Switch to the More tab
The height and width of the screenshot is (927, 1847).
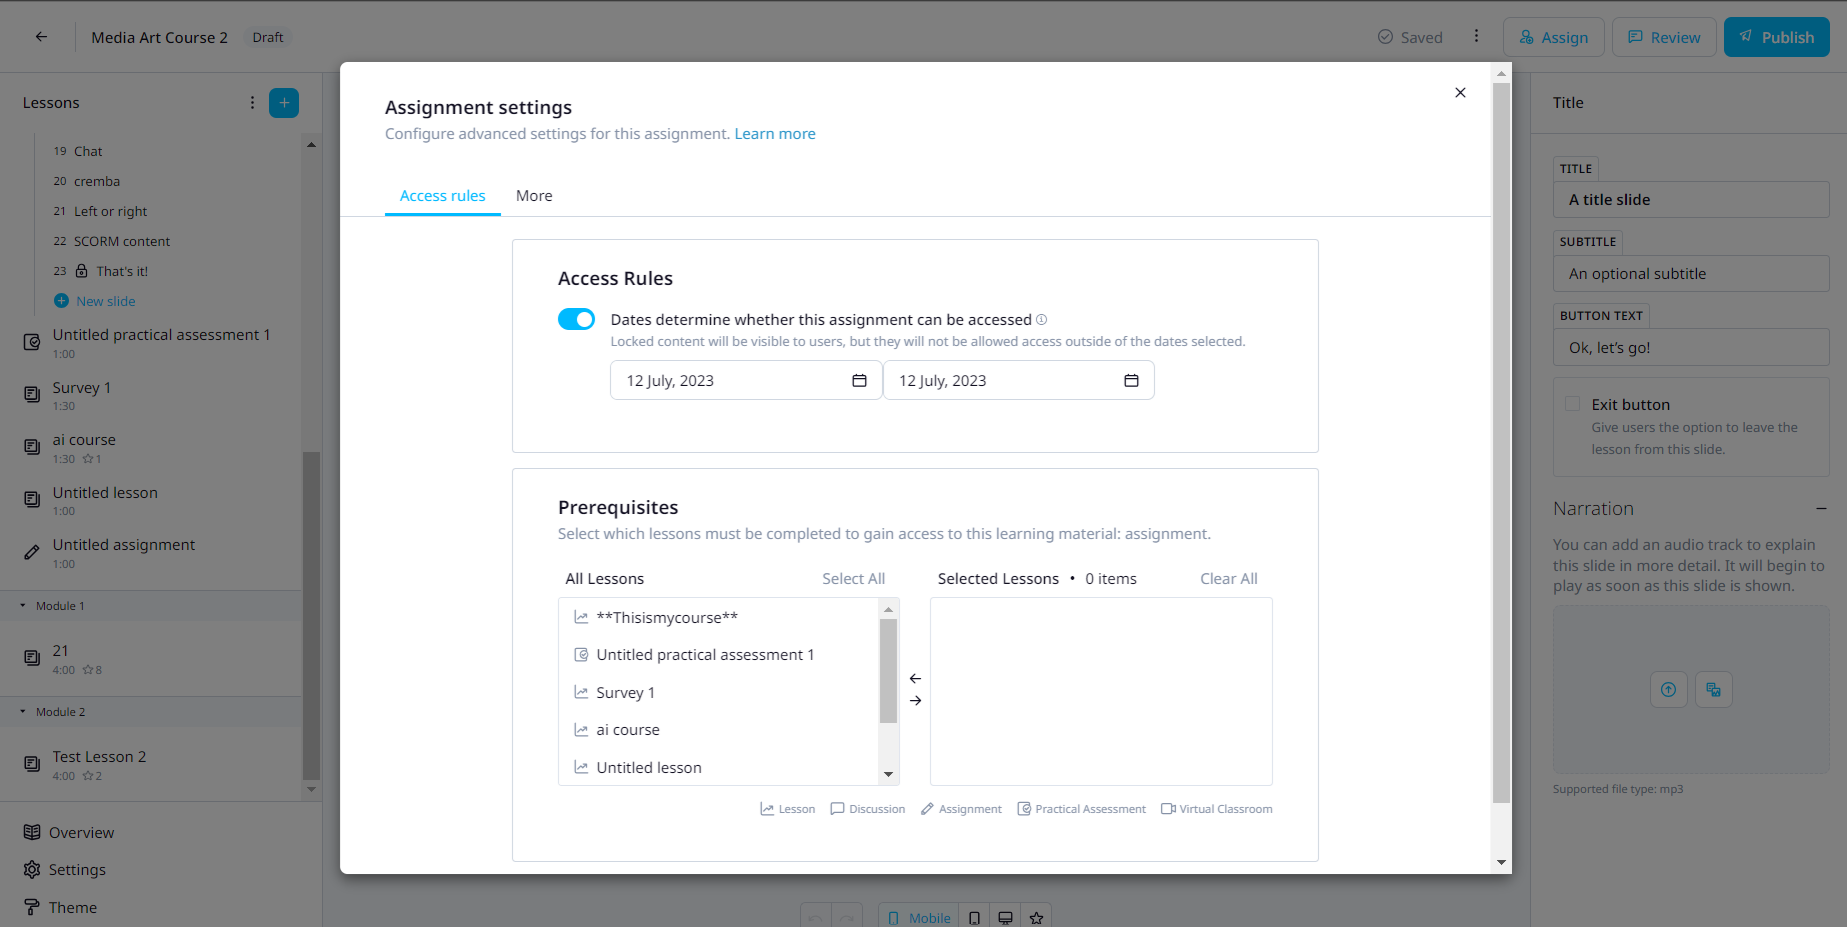coord(533,195)
